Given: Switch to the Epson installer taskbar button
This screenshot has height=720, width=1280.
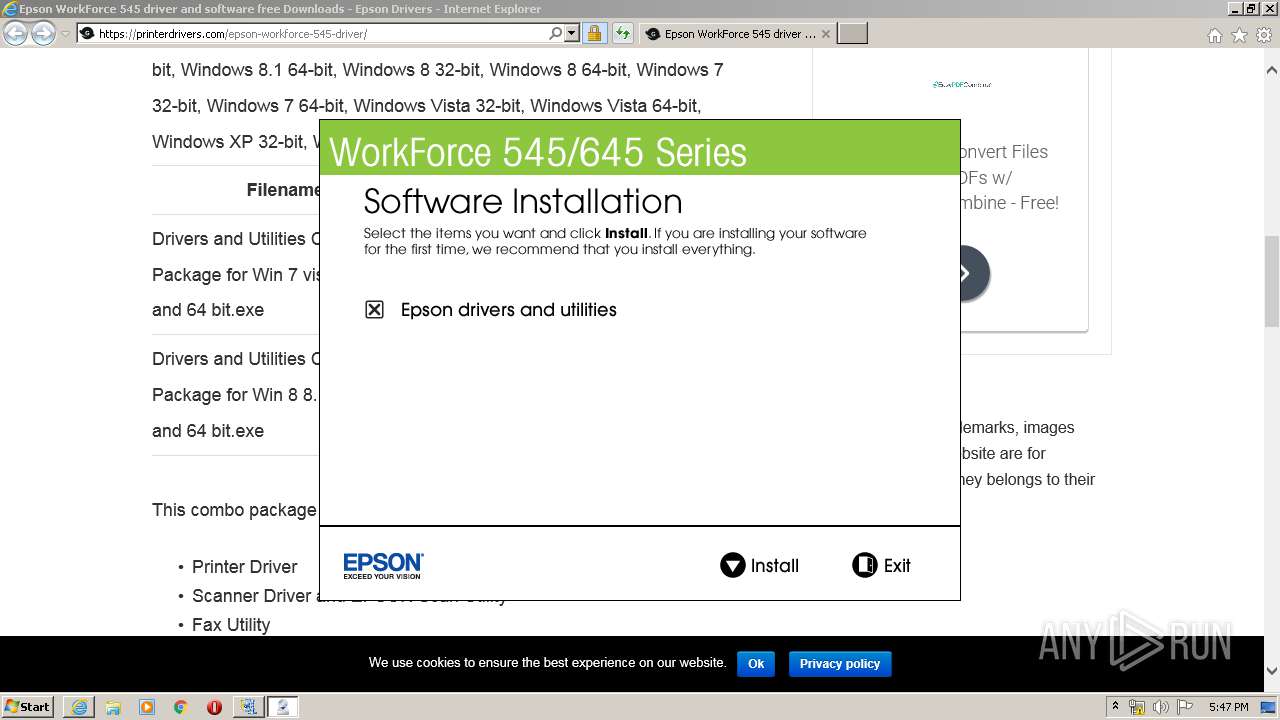Looking at the screenshot, I should [x=283, y=706].
